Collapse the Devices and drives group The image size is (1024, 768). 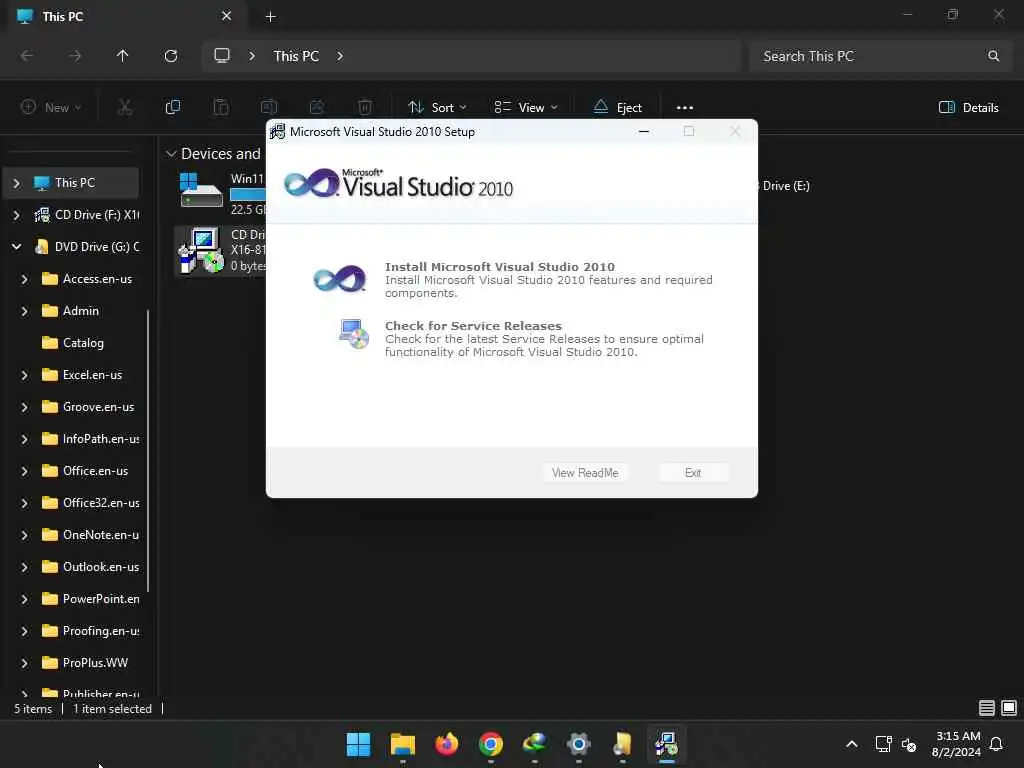click(171, 154)
